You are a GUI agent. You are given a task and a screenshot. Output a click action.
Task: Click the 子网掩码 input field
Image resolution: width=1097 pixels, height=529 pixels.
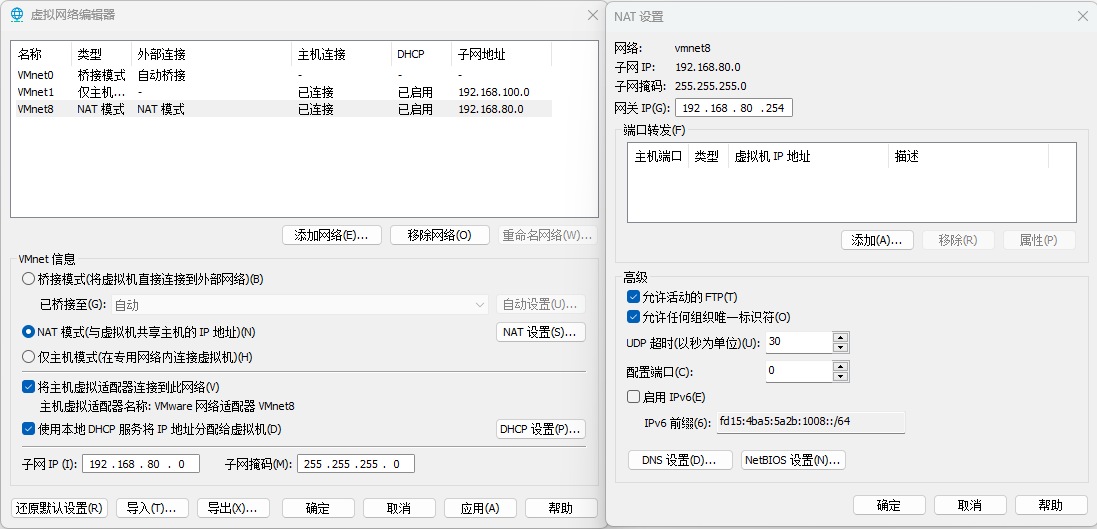(x=355, y=464)
